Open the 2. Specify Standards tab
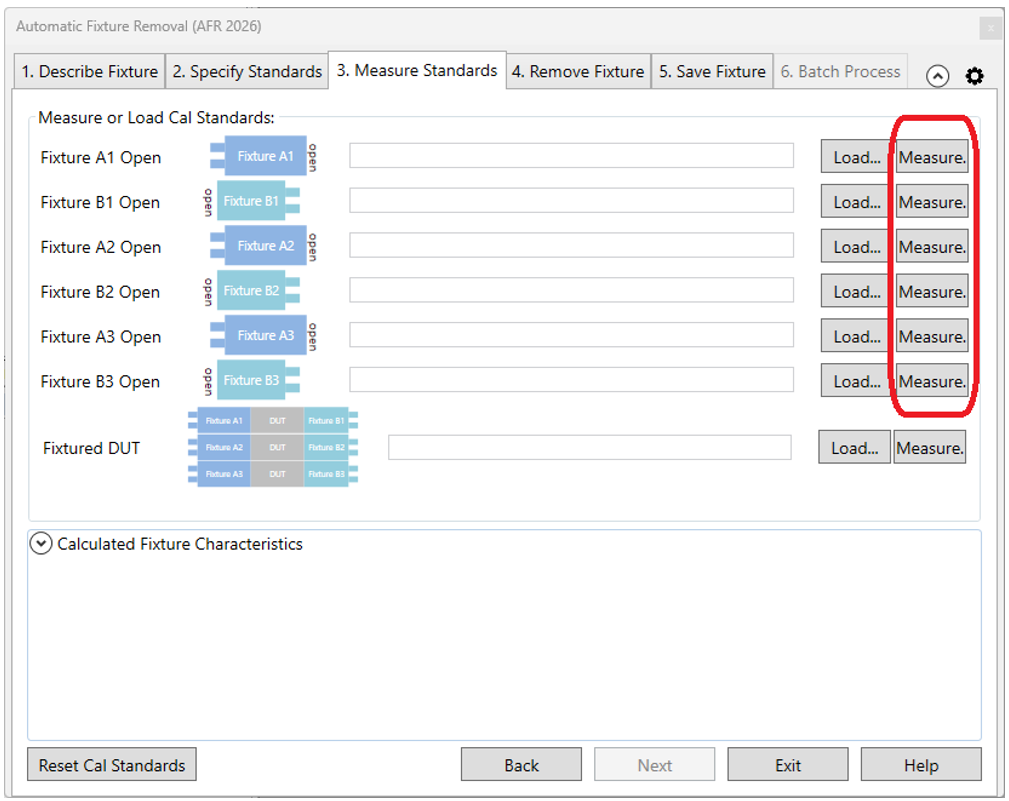The height and width of the screenshot is (801, 1009). [x=246, y=72]
